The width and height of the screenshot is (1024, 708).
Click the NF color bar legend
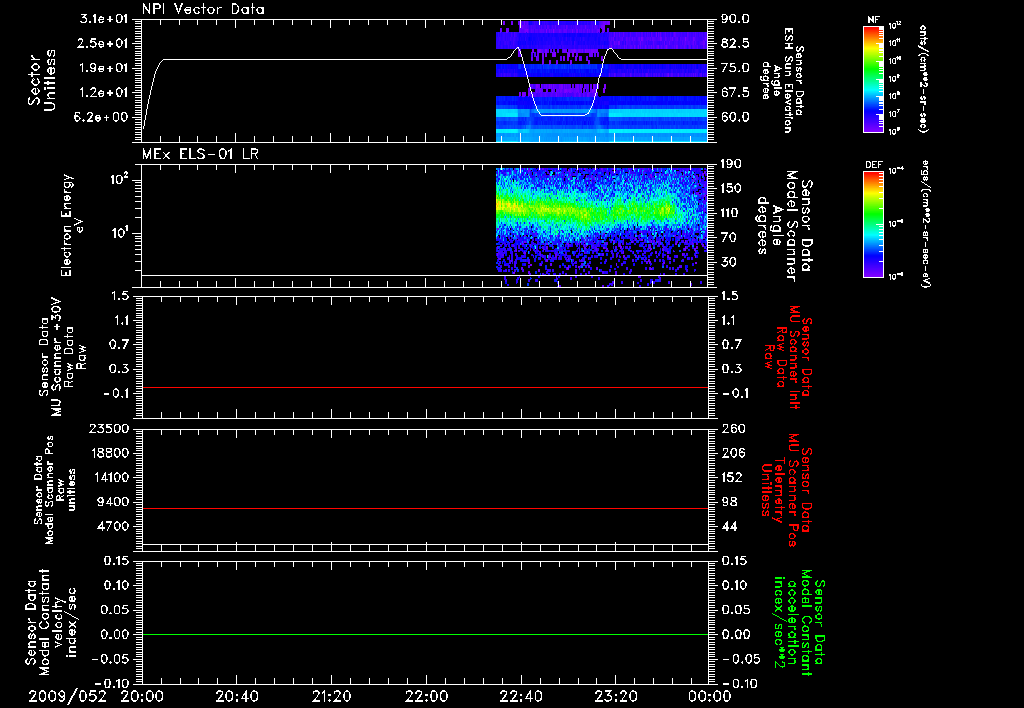(873, 78)
